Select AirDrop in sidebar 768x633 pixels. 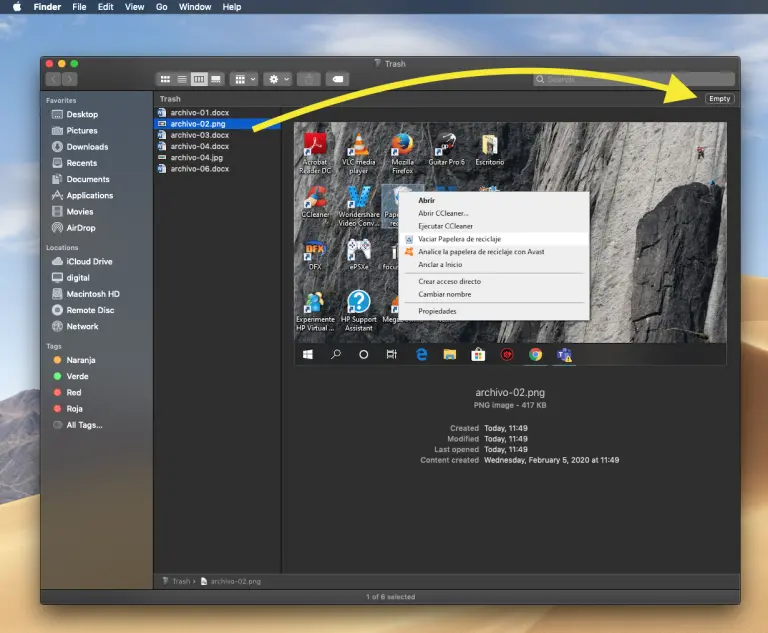83,228
